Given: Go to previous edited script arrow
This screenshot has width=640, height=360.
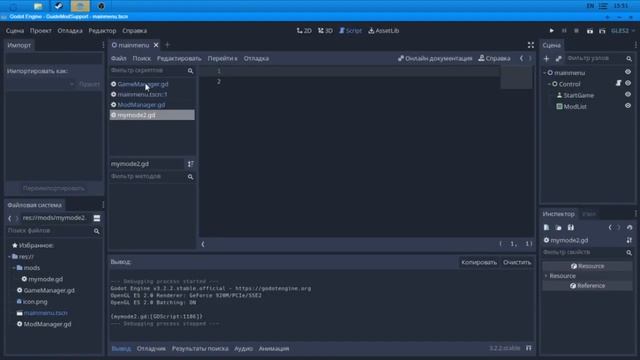Looking at the screenshot, I should 521,58.
